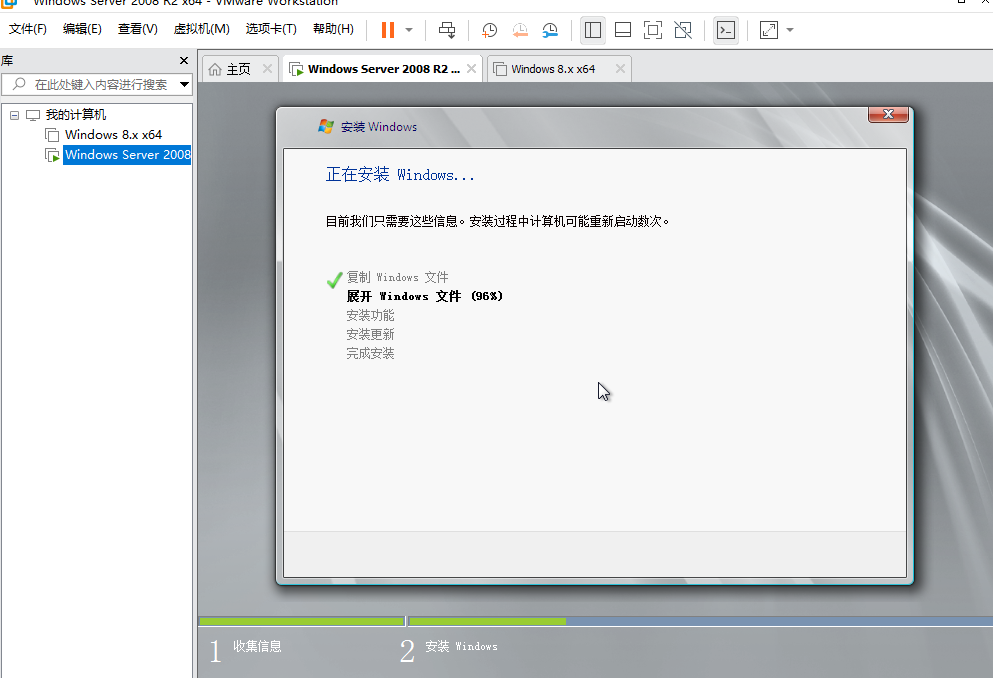Toggle the library panel visibility

click(x=592, y=30)
